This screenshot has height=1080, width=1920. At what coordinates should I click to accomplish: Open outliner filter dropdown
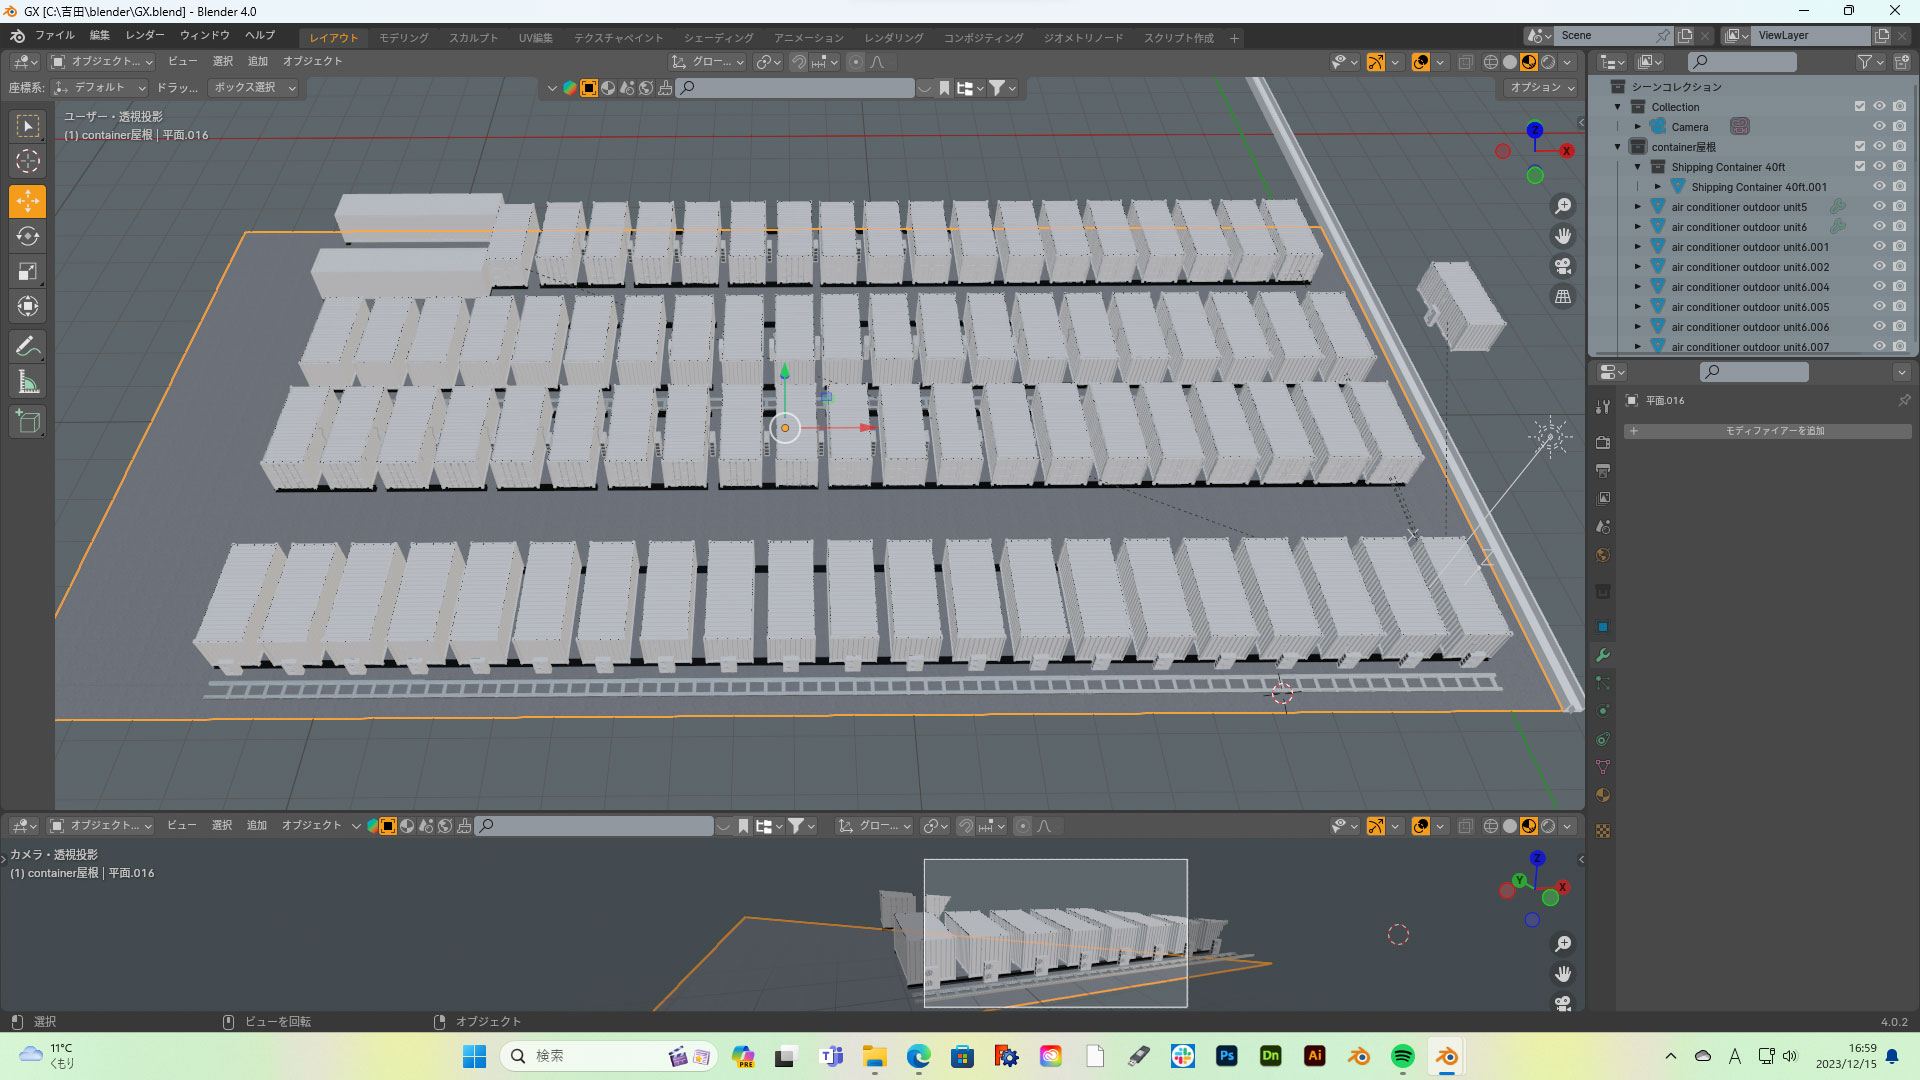coord(1870,62)
